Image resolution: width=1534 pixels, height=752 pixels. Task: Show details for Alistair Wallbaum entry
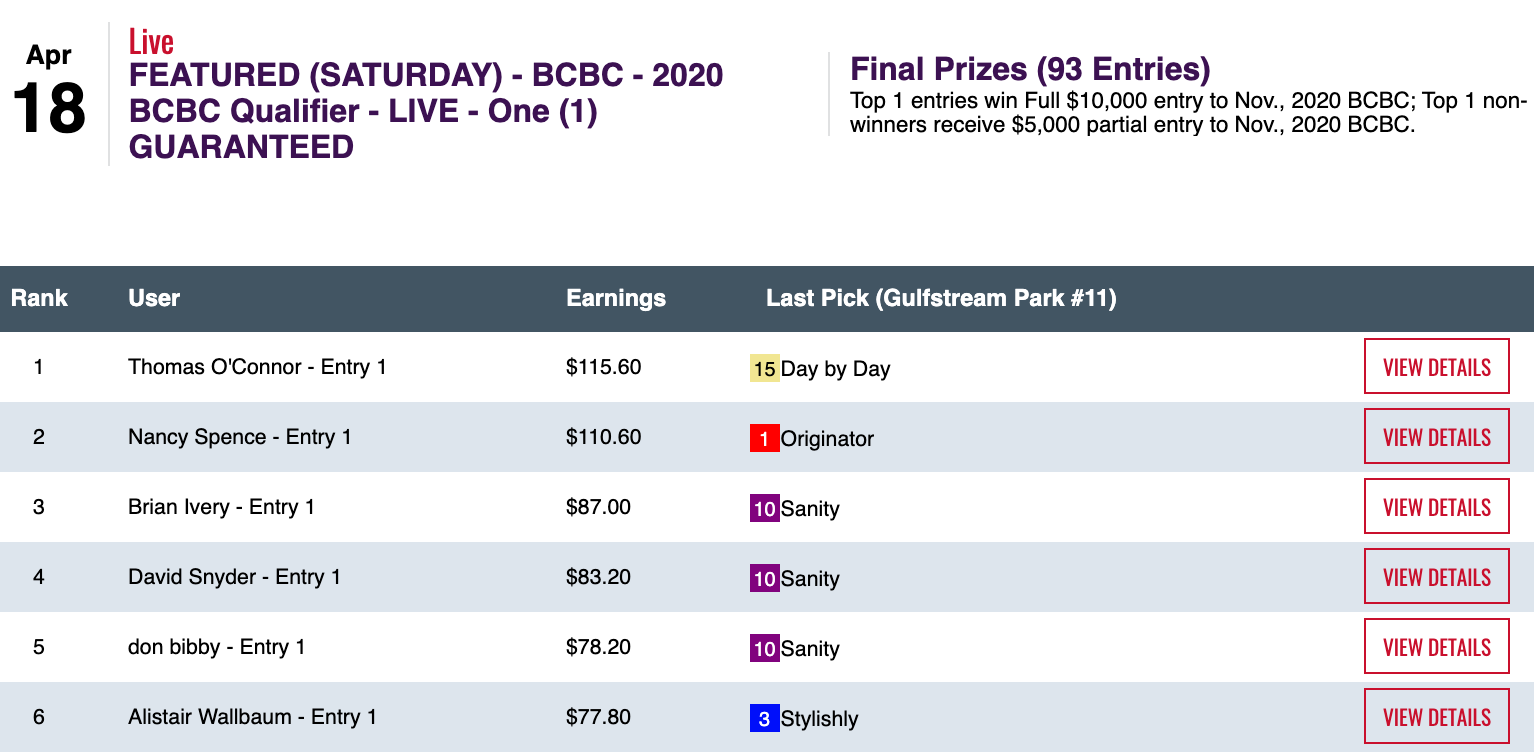click(1436, 717)
